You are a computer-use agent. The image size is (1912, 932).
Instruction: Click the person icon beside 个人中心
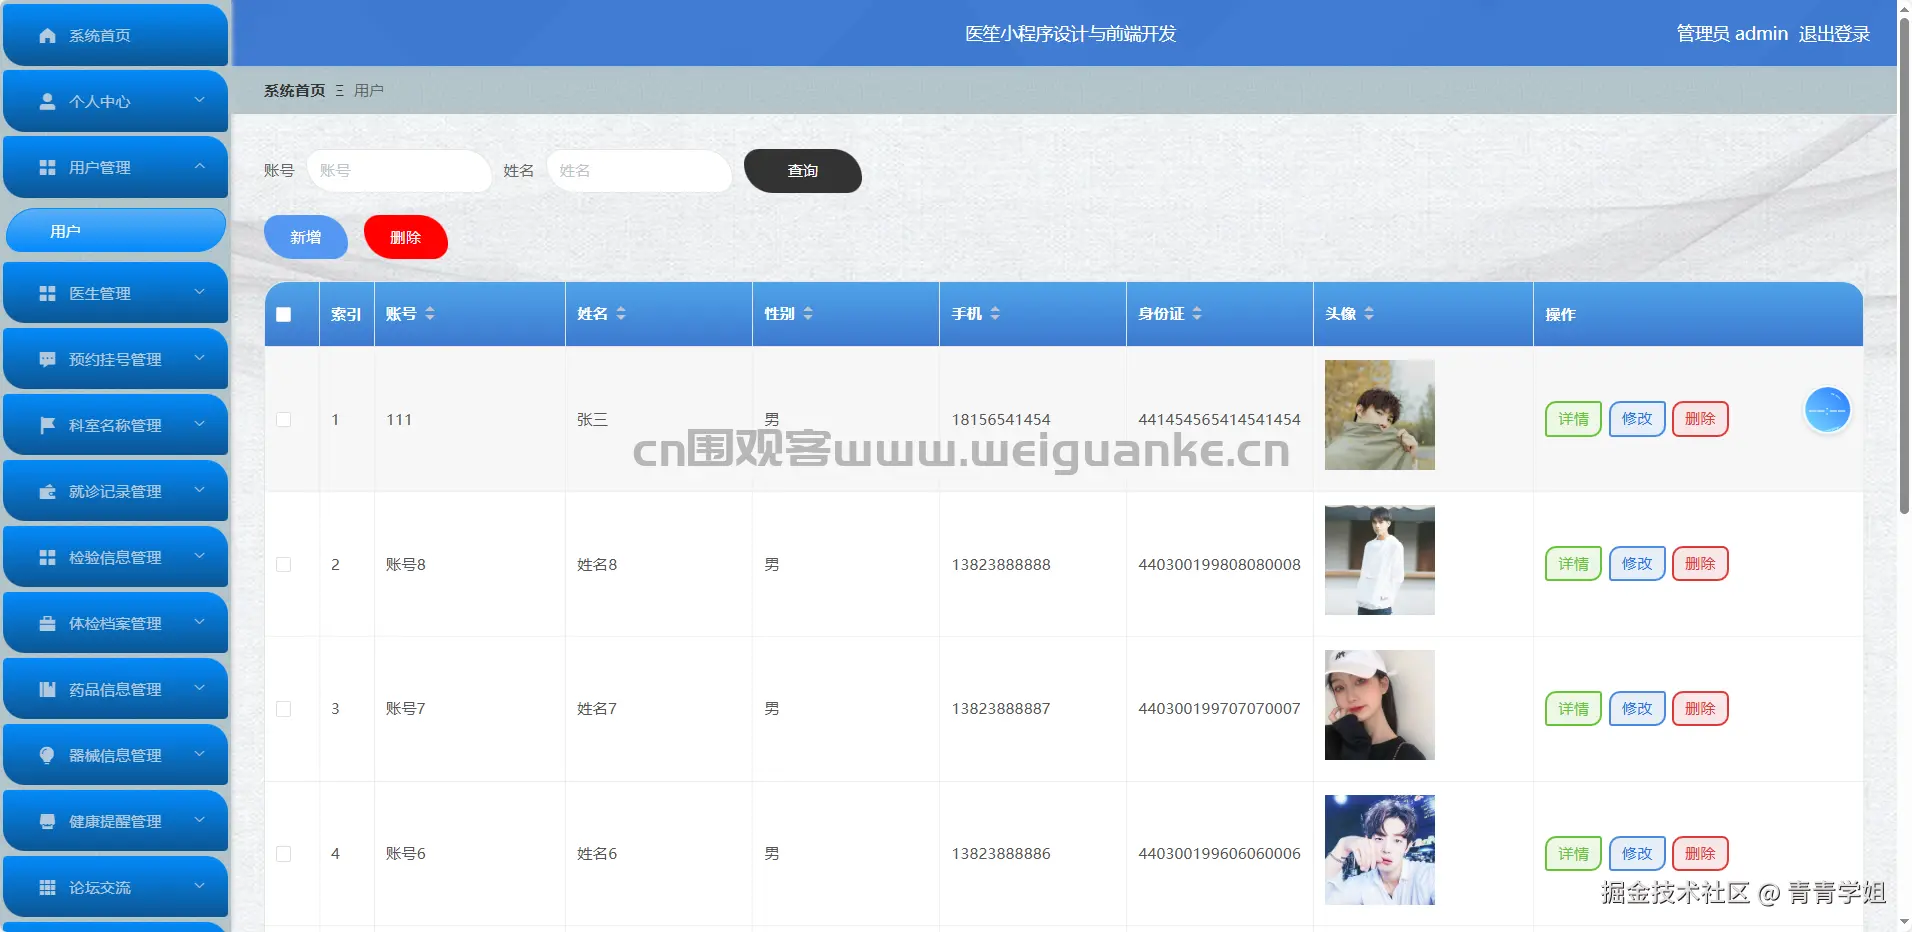pos(47,102)
